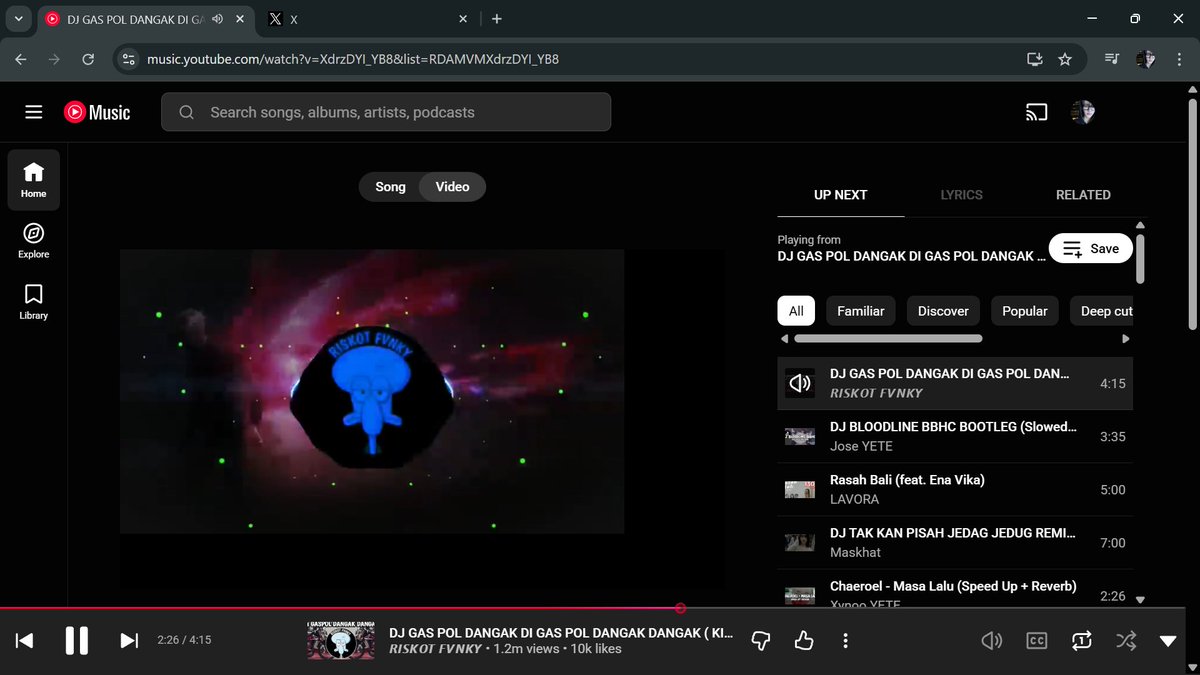Click the LAVORA artist name
The height and width of the screenshot is (675, 1200).
click(854, 499)
